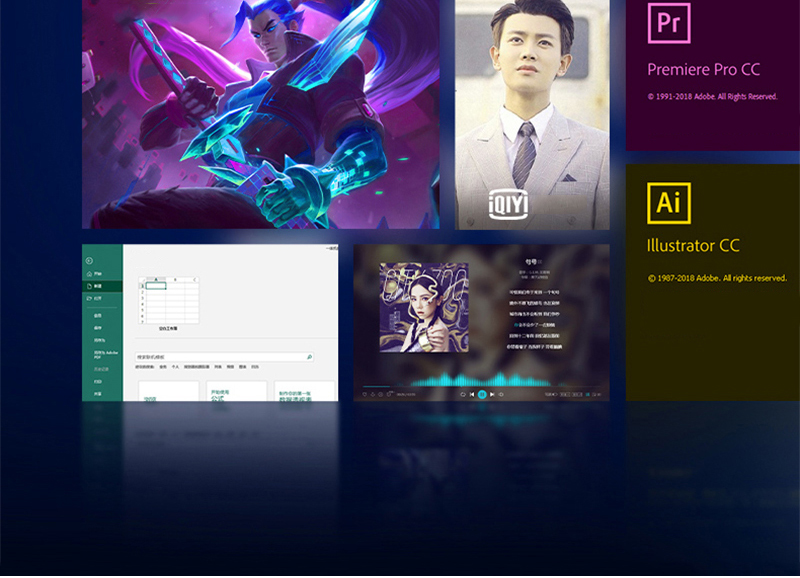
Task: Click the search magnifier icon in Excel
Action: coord(309,357)
